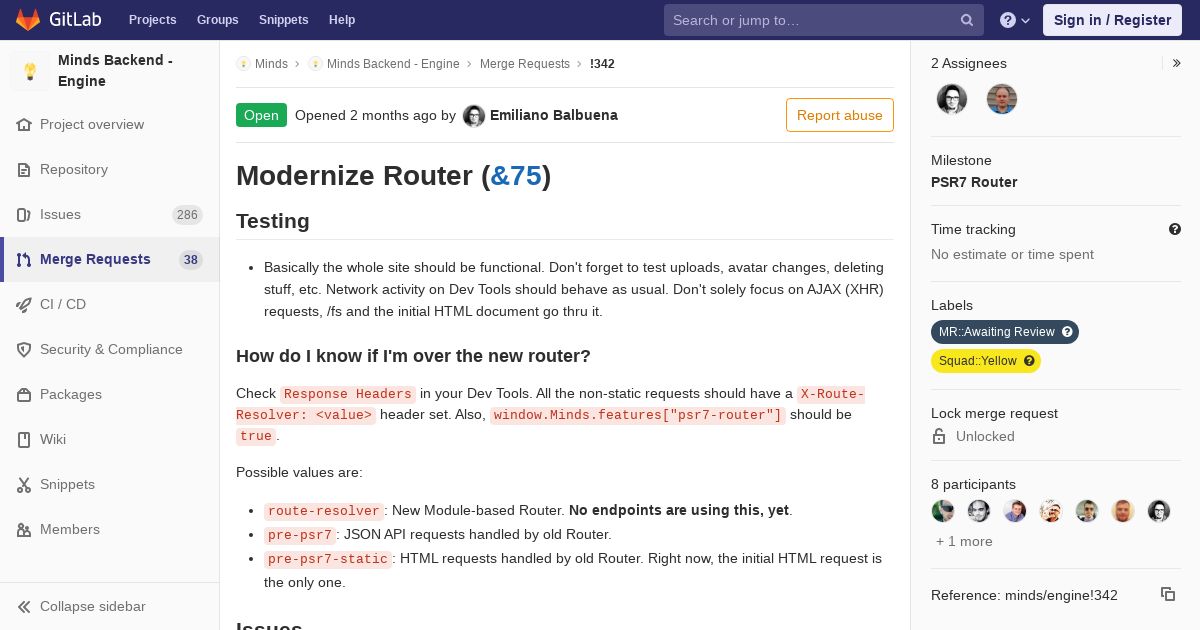Open the PSR7 Router milestone
The width and height of the screenshot is (1200, 630).
click(x=974, y=182)
